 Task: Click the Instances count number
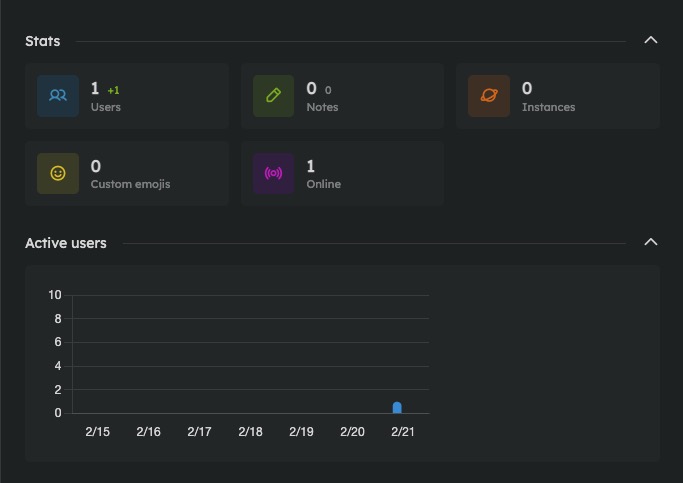(527, 89)
